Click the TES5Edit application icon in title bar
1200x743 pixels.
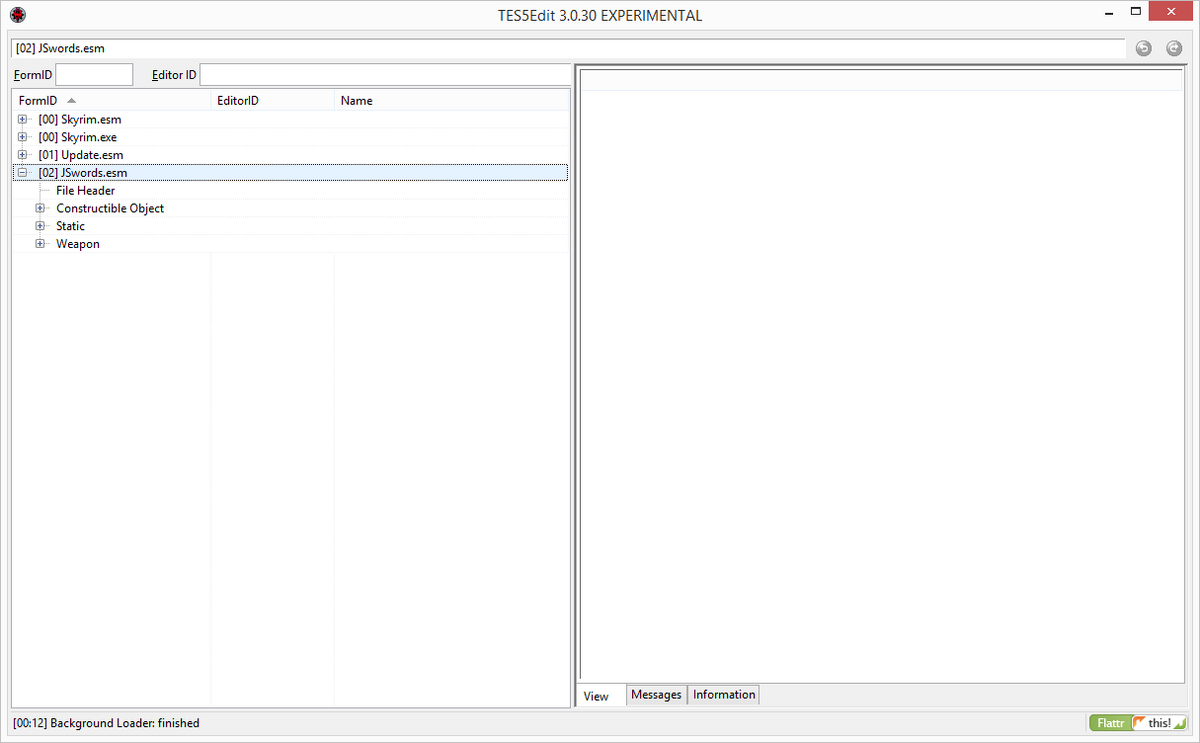click(17, 15)
